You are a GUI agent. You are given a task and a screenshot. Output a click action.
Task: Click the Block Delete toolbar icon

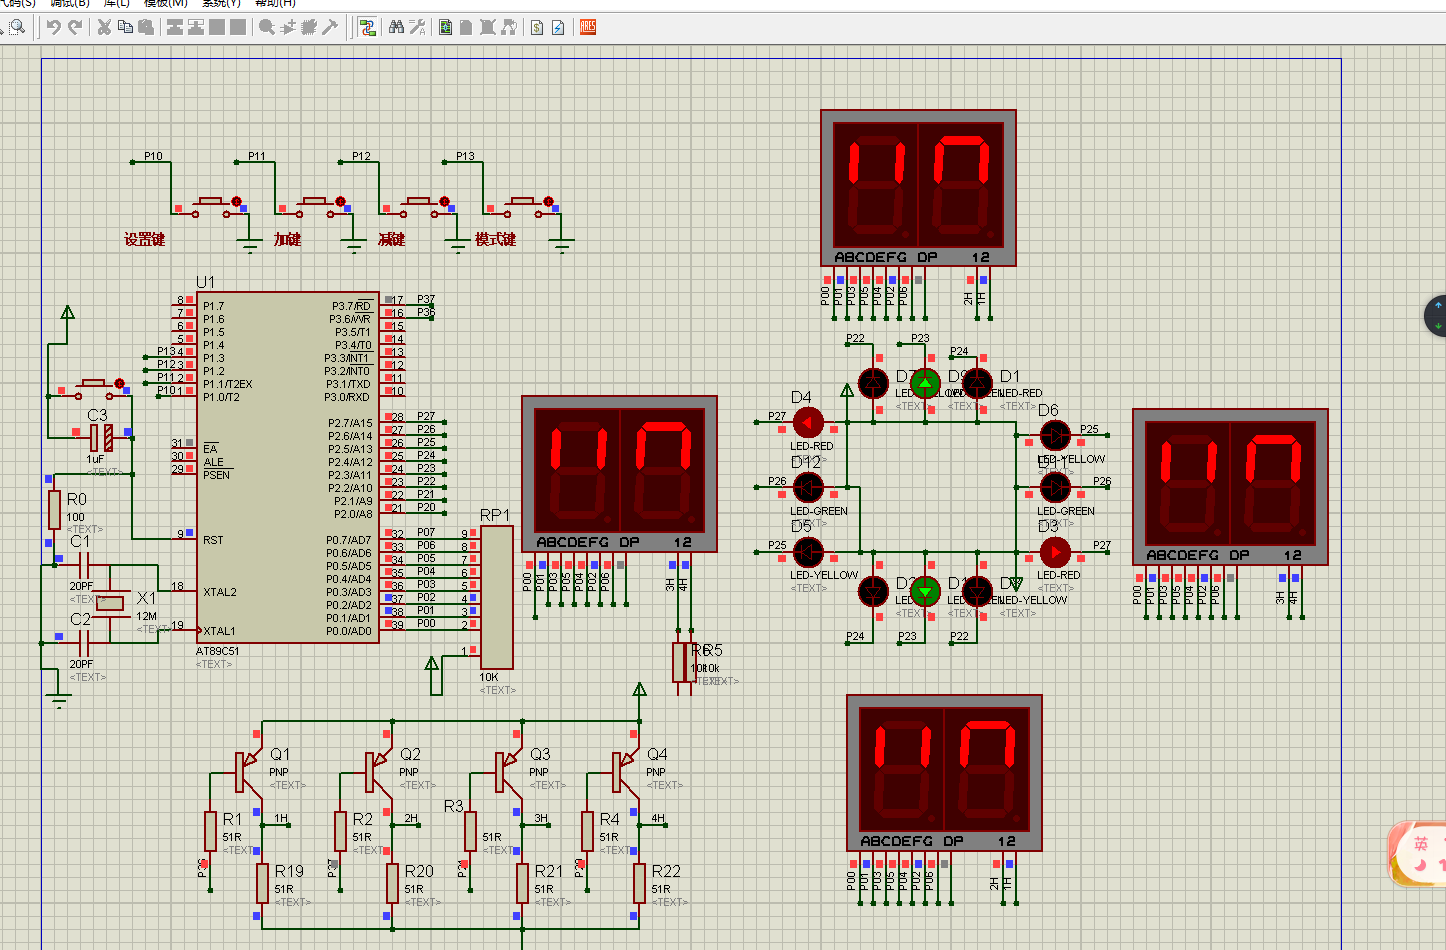pos(238,27)
